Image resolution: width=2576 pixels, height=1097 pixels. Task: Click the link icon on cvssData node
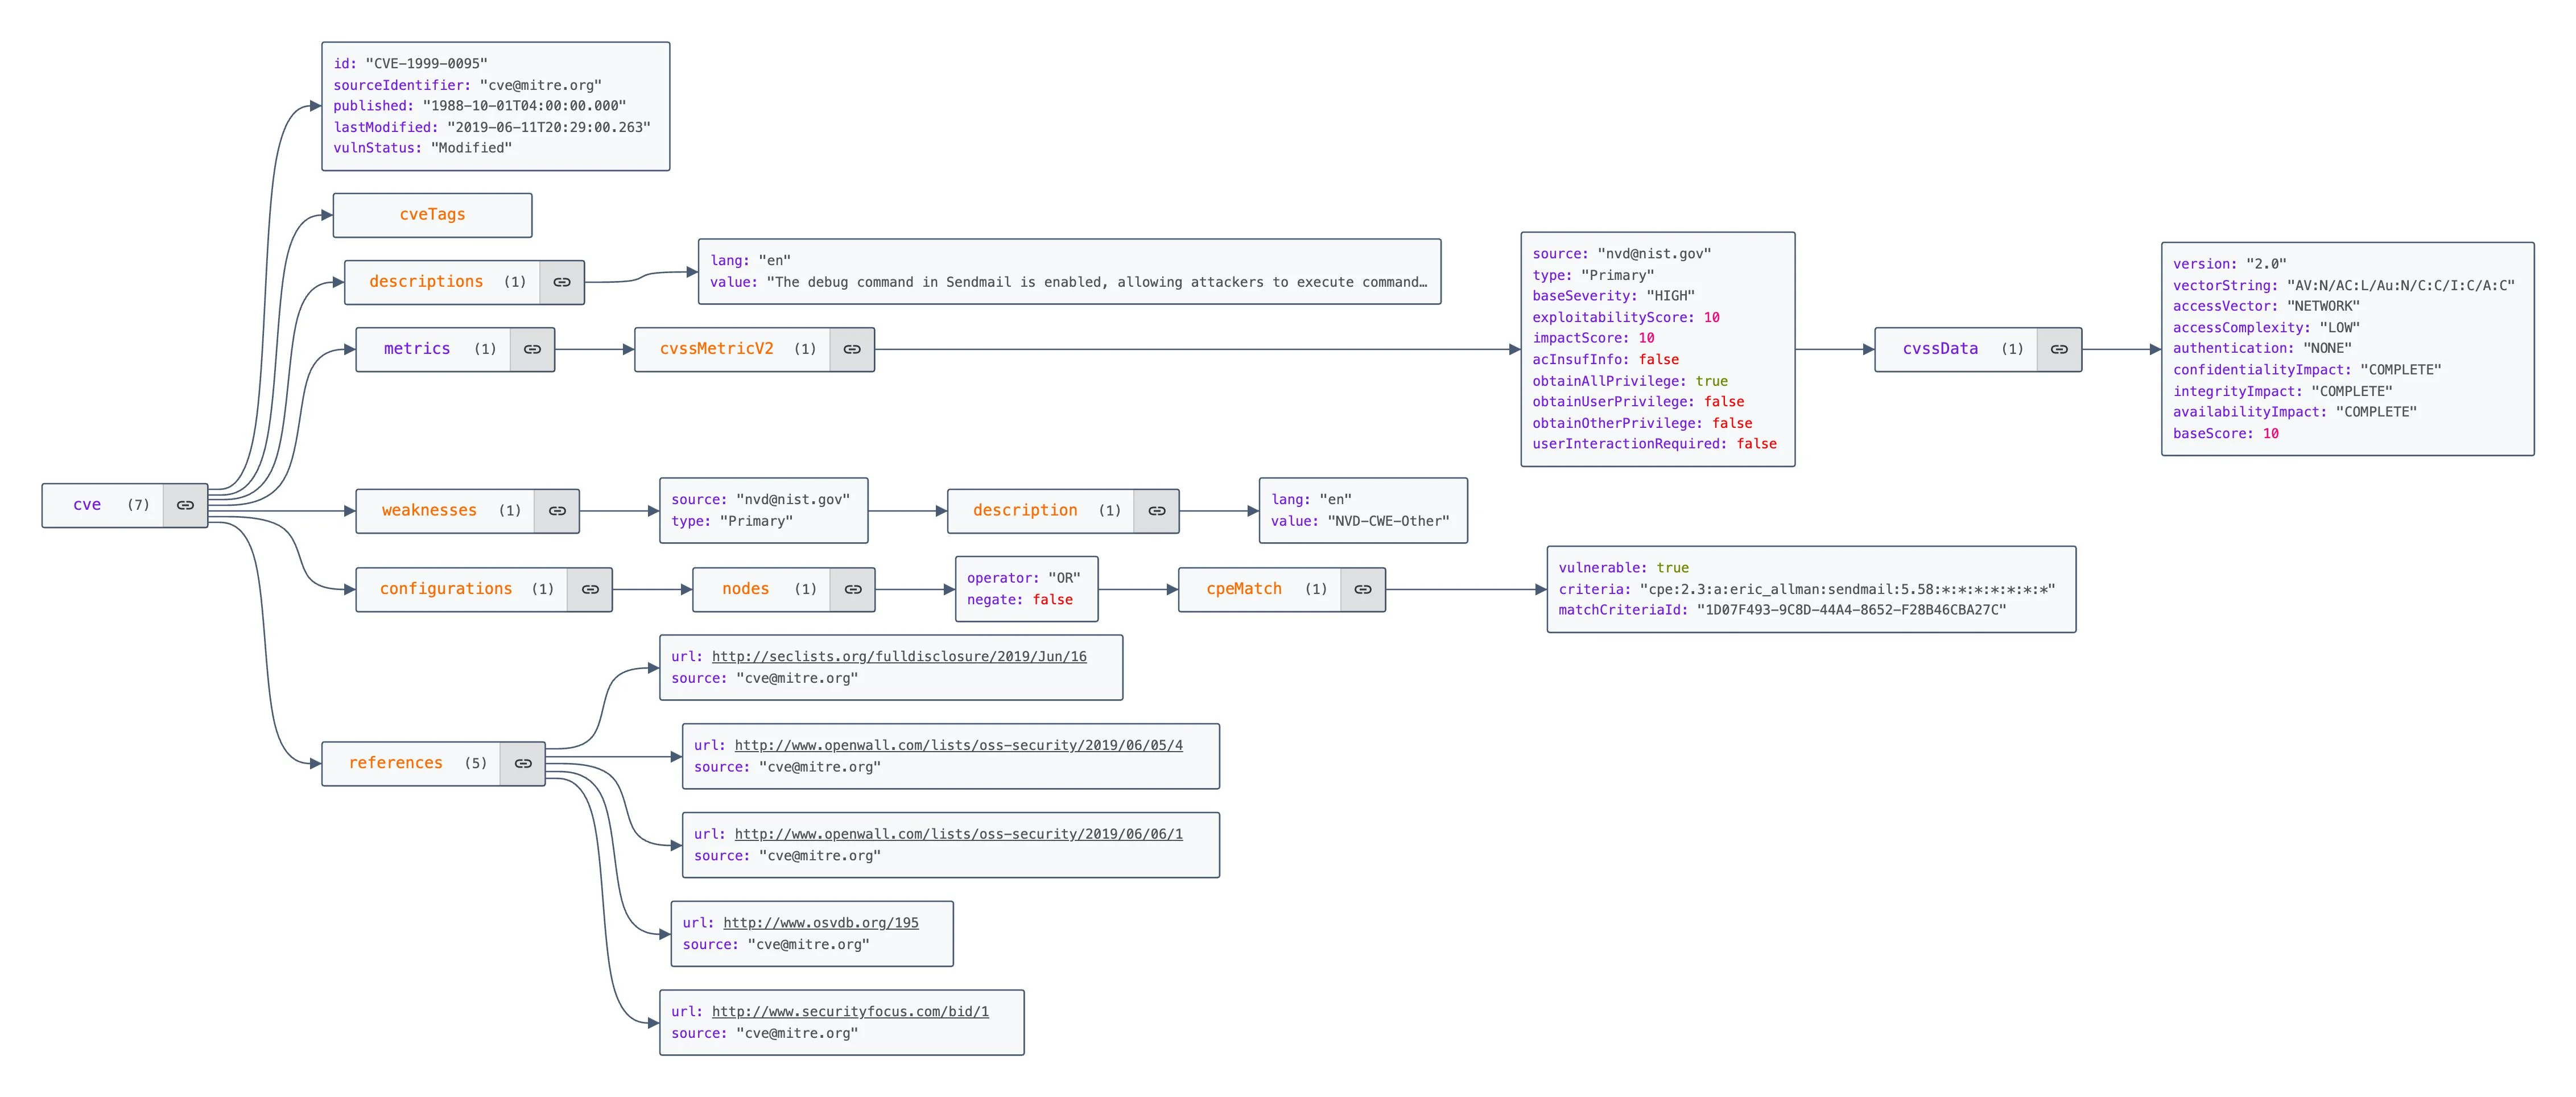click(x=2059, y=349)
